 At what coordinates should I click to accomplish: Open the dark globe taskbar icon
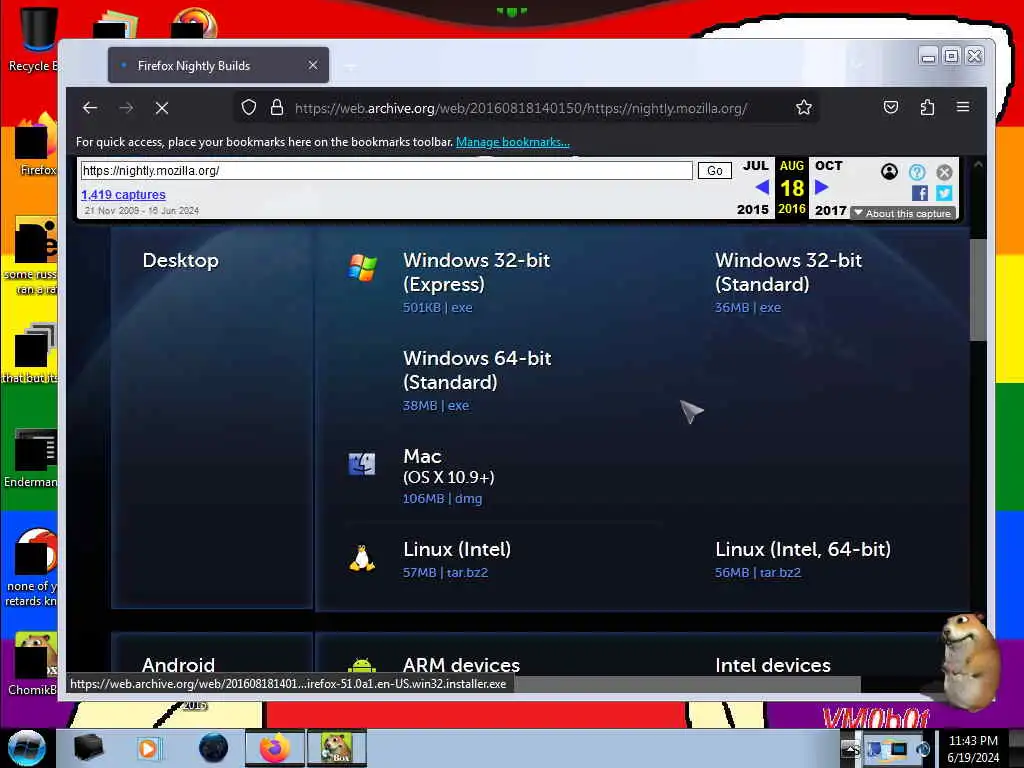pyautogui.click(x=214, y=748)
